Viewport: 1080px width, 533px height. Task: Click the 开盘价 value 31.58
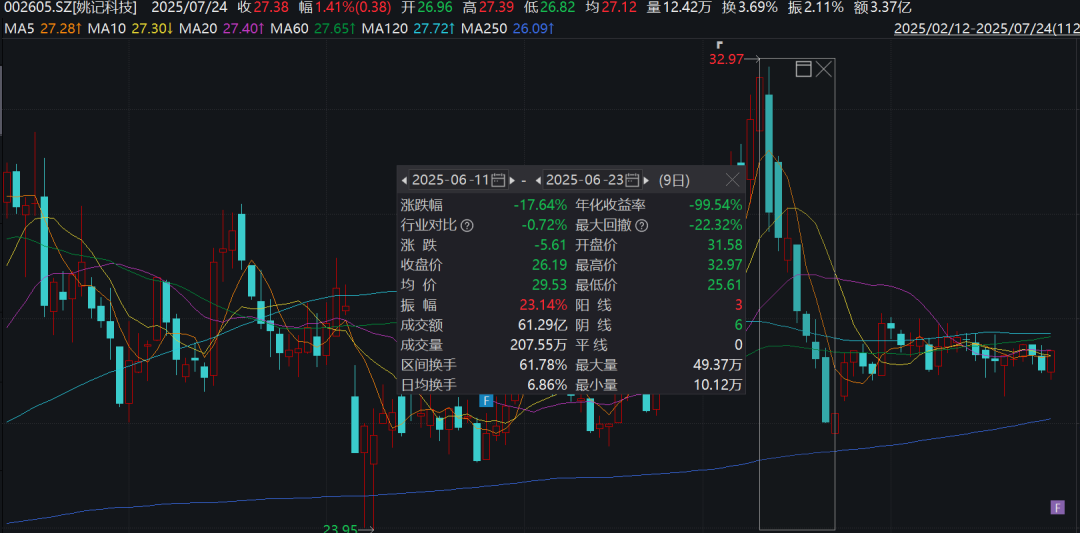pyautogui.click(x=726, y=245)
